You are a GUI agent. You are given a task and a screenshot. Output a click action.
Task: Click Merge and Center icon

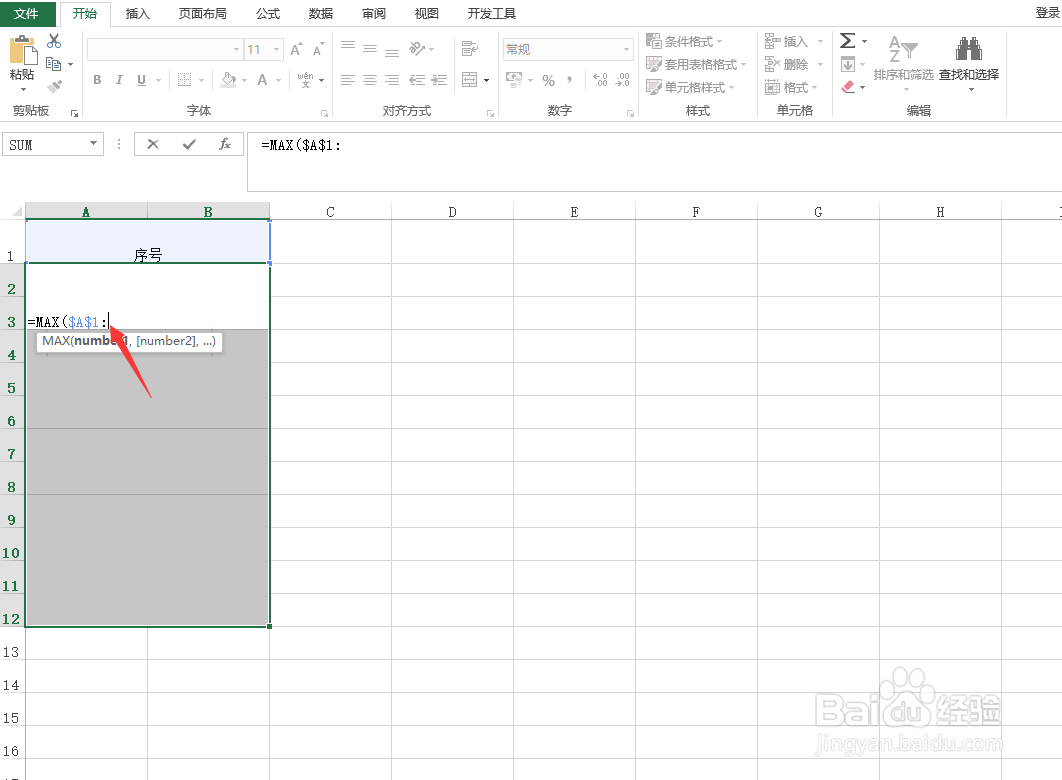tap(470, 80)
